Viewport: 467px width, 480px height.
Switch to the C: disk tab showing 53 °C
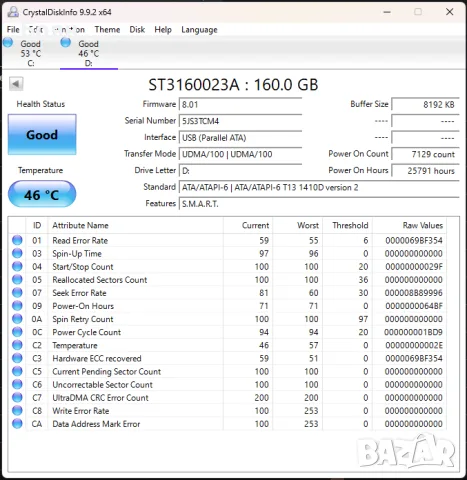coord(31,53)
